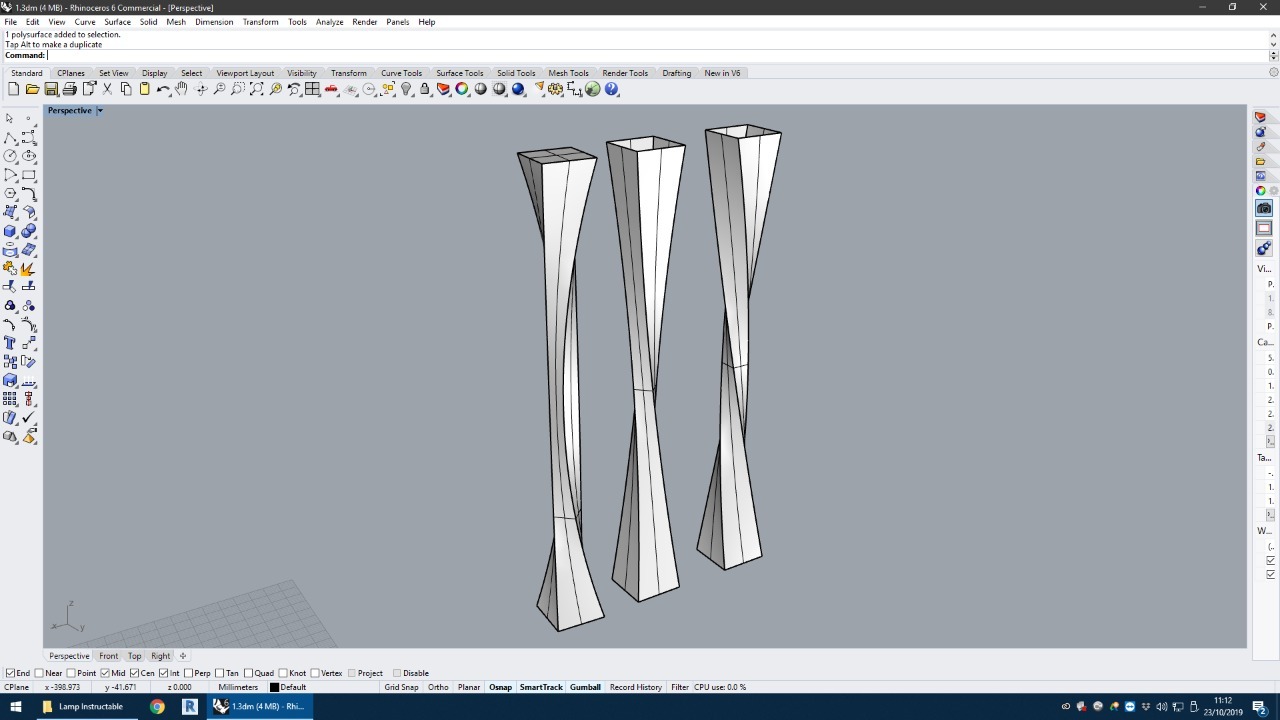Select the Pan hand tool

point(181,89)
